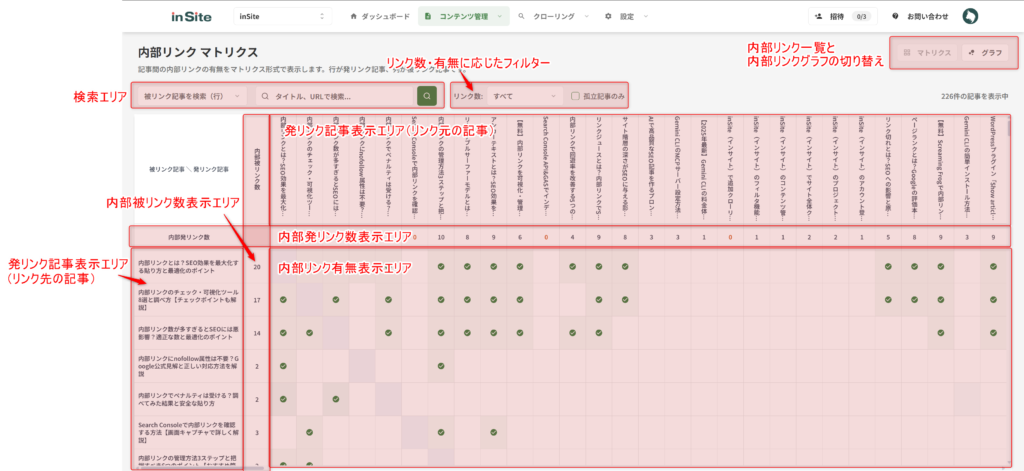The height and width of the screenshot is (471, 1024).
Task: Open the リンク数 すべて filter dropdown
Action: (x=507, y=96)
